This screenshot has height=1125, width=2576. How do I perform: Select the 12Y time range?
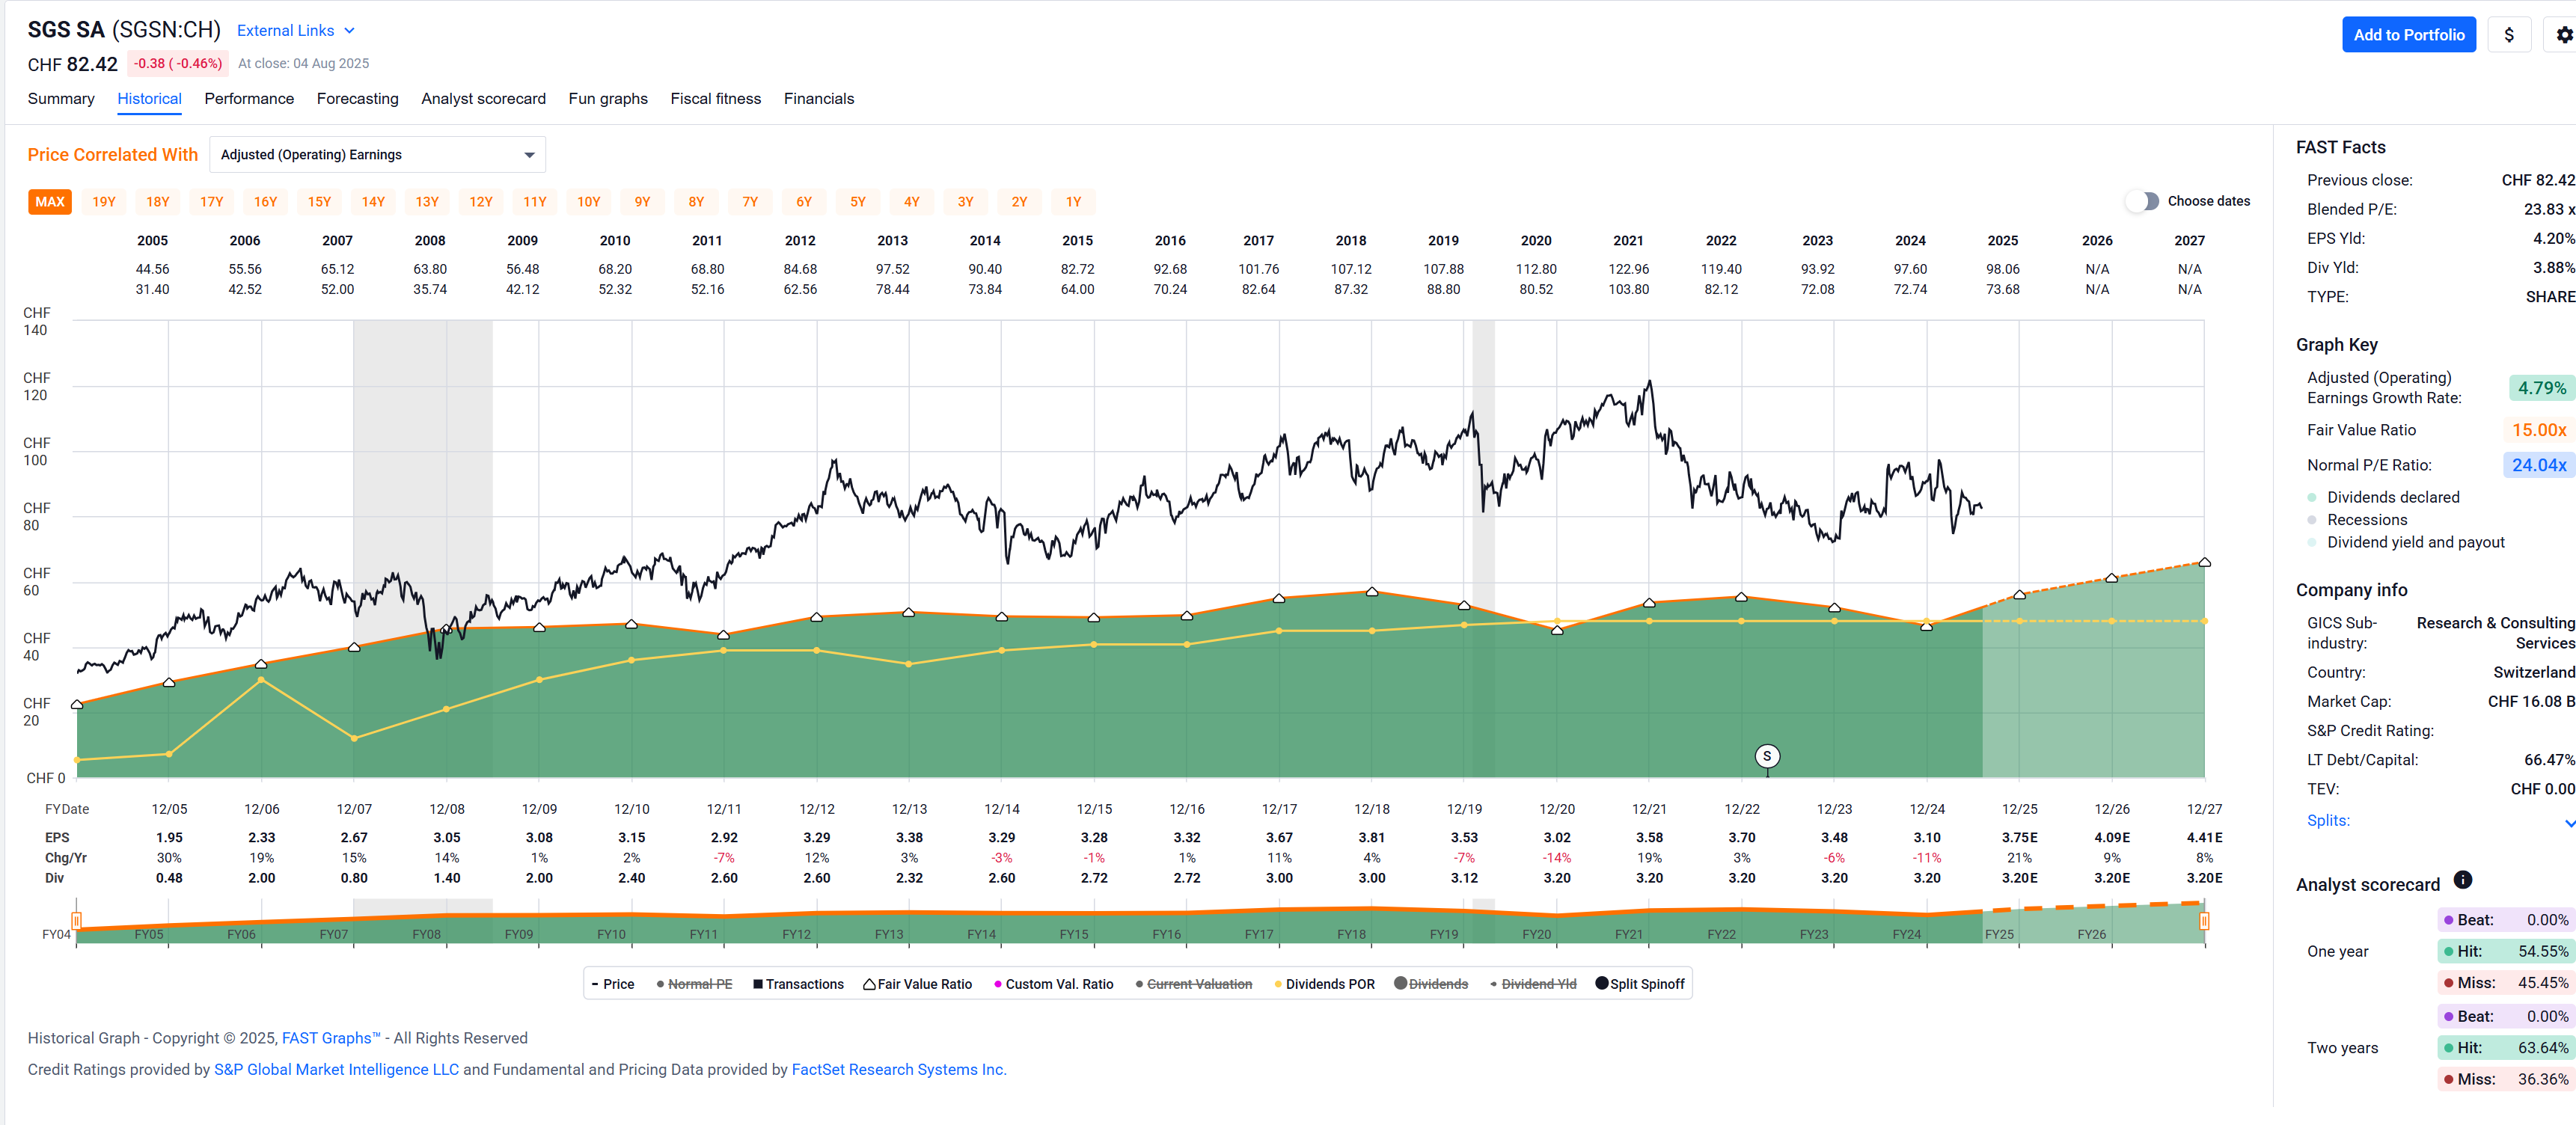tap(481, 202)
